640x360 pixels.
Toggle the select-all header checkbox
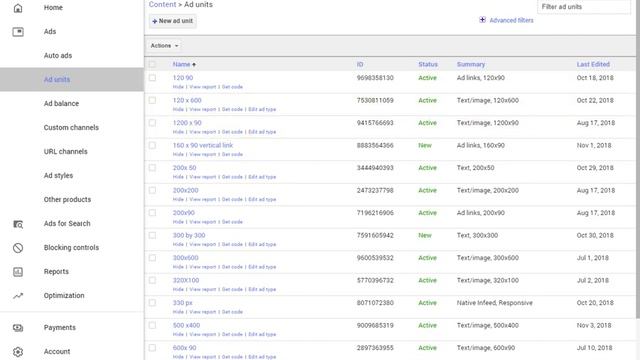click(152, 64)
